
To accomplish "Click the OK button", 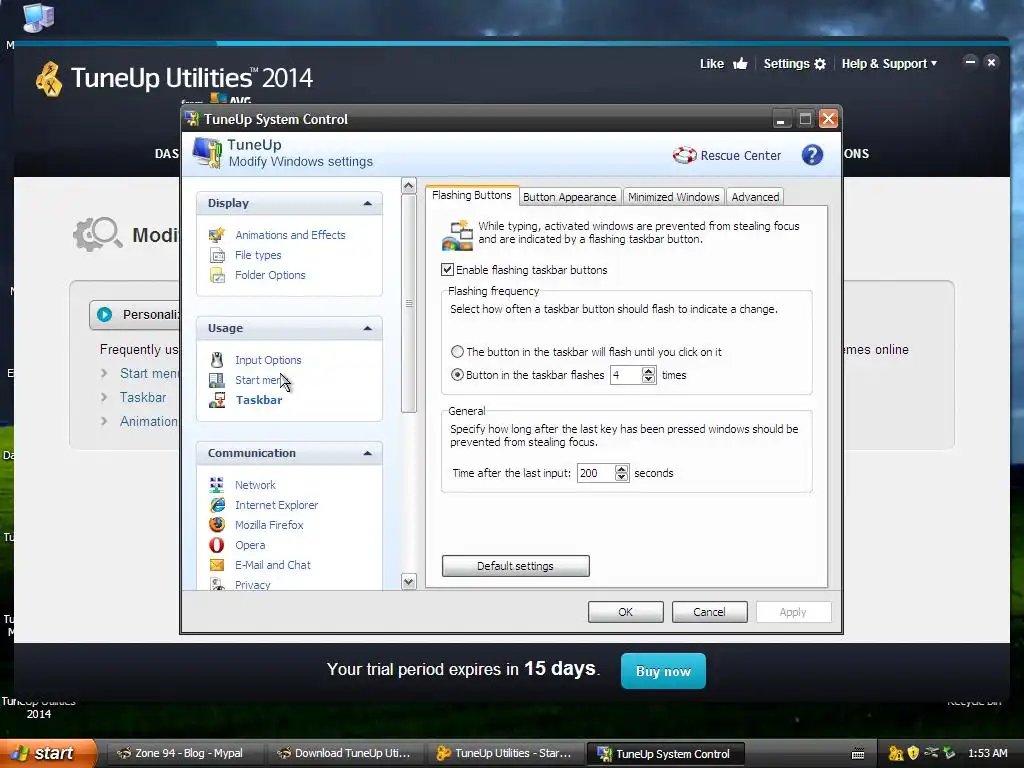I will tap(626, 612).
